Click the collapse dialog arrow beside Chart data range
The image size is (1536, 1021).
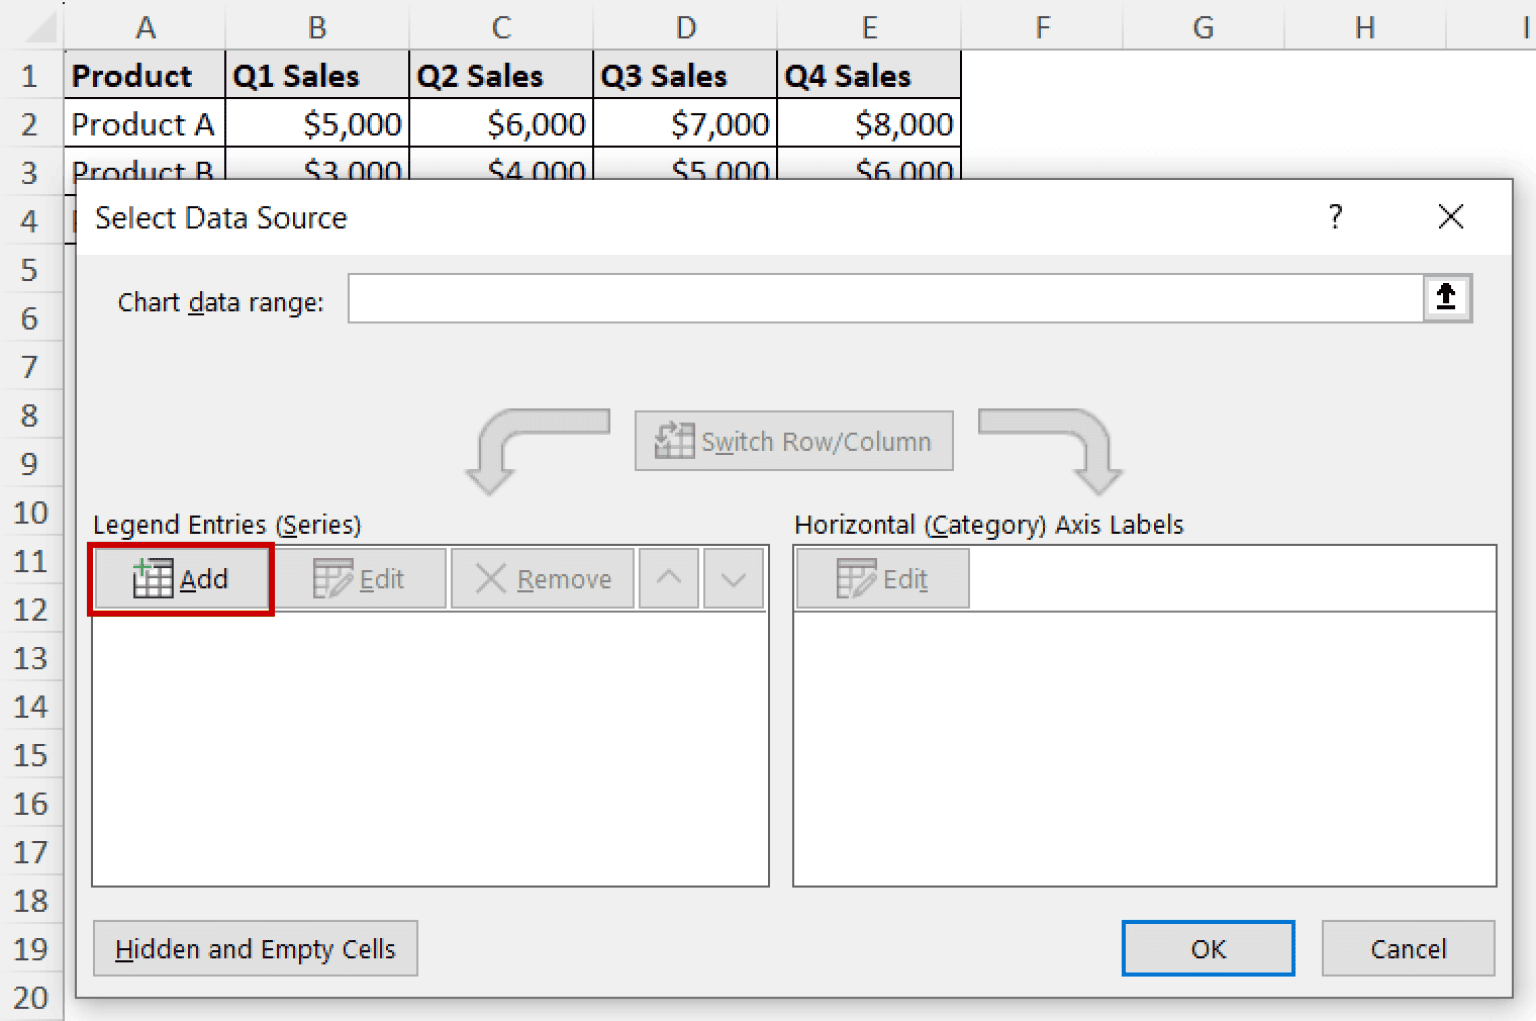click(x=1445, y=297)
